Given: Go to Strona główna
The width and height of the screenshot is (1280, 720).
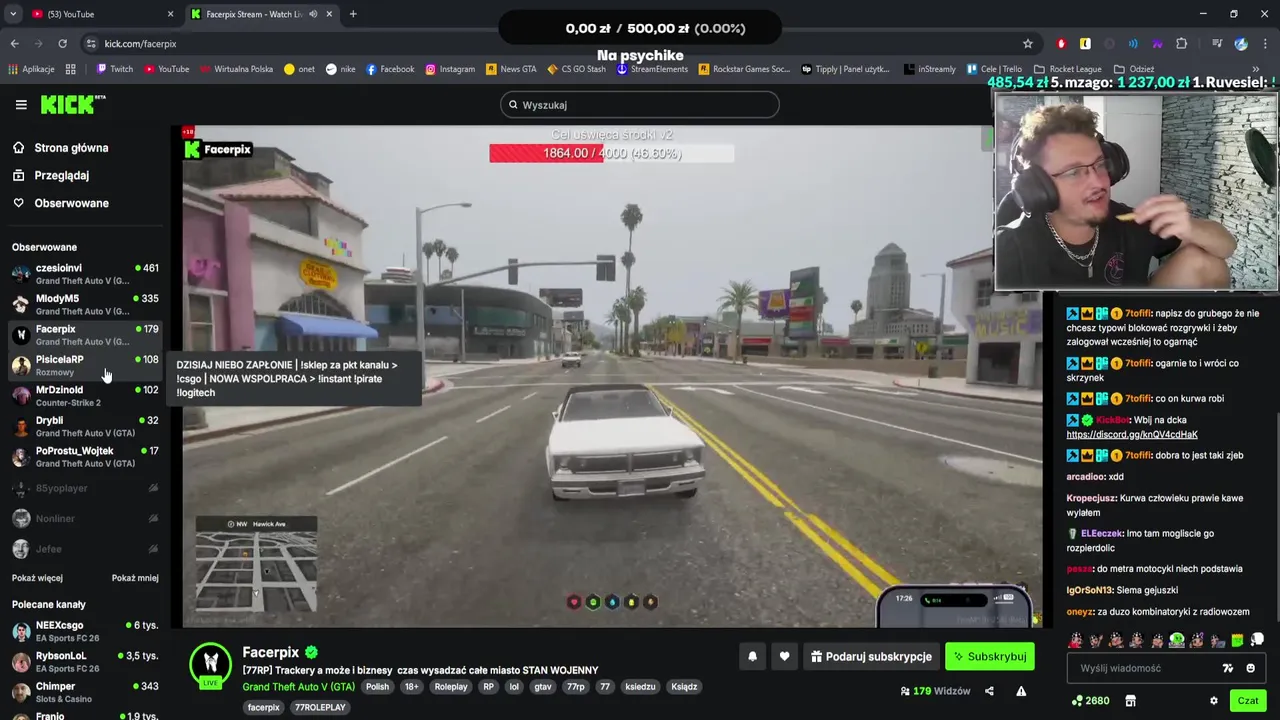Looking at the screenshot, I should 71,148.
